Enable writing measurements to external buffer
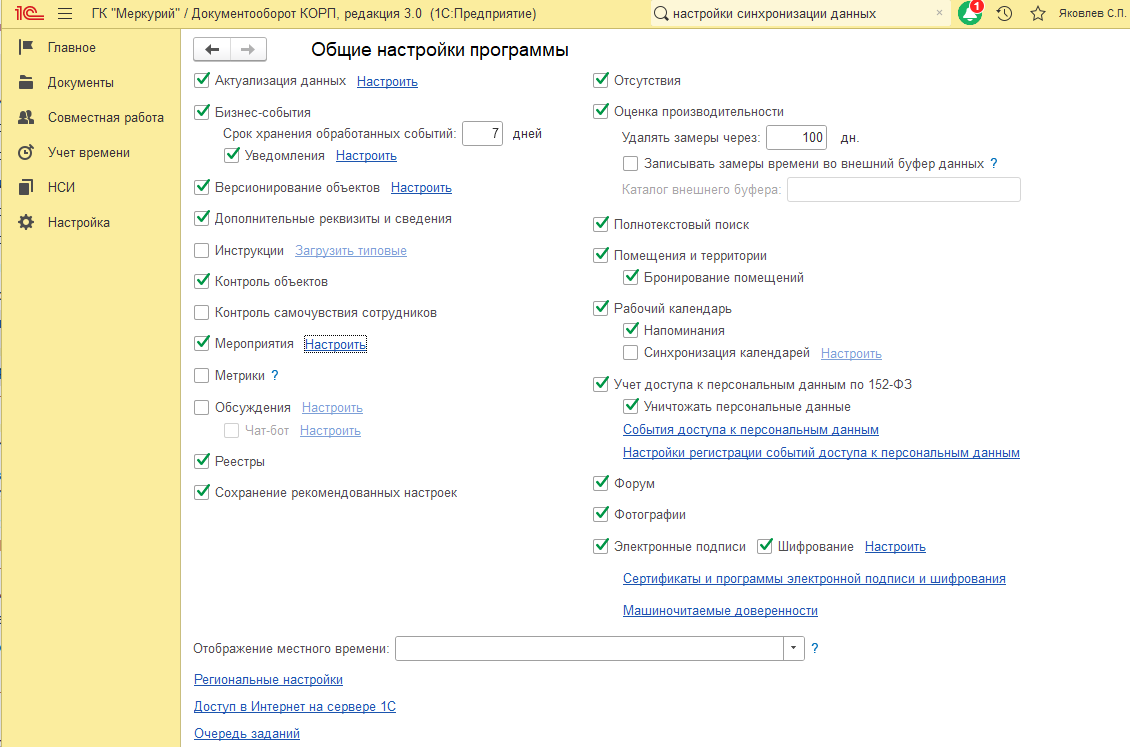 click(631, 164)
